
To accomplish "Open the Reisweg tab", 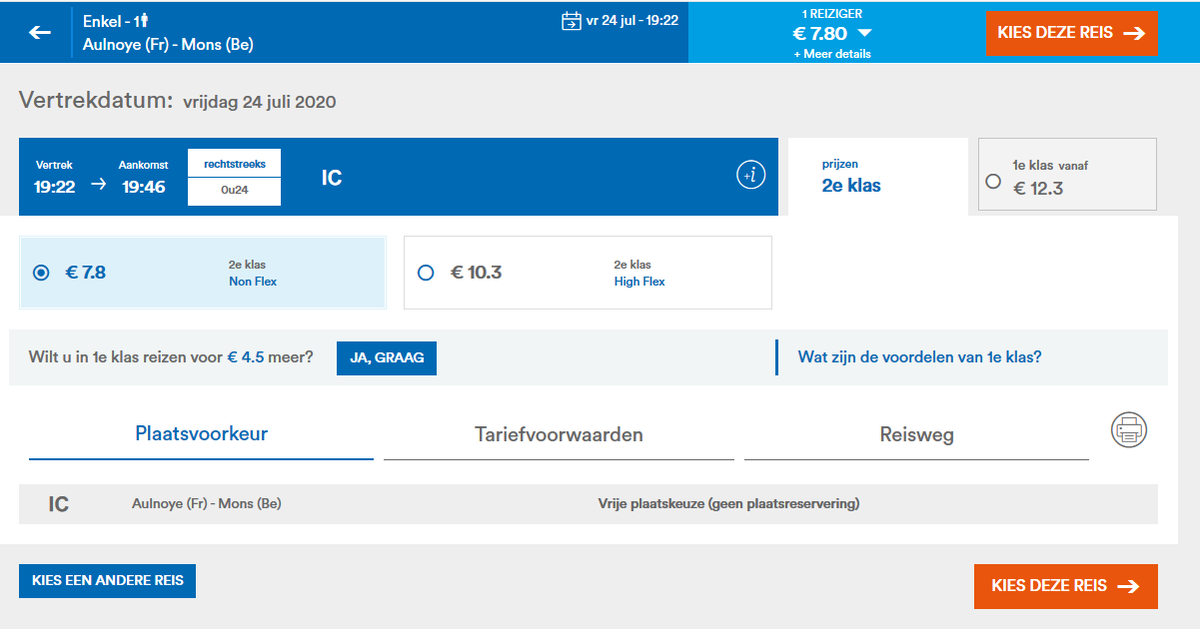I will click(x=916, y=435).
